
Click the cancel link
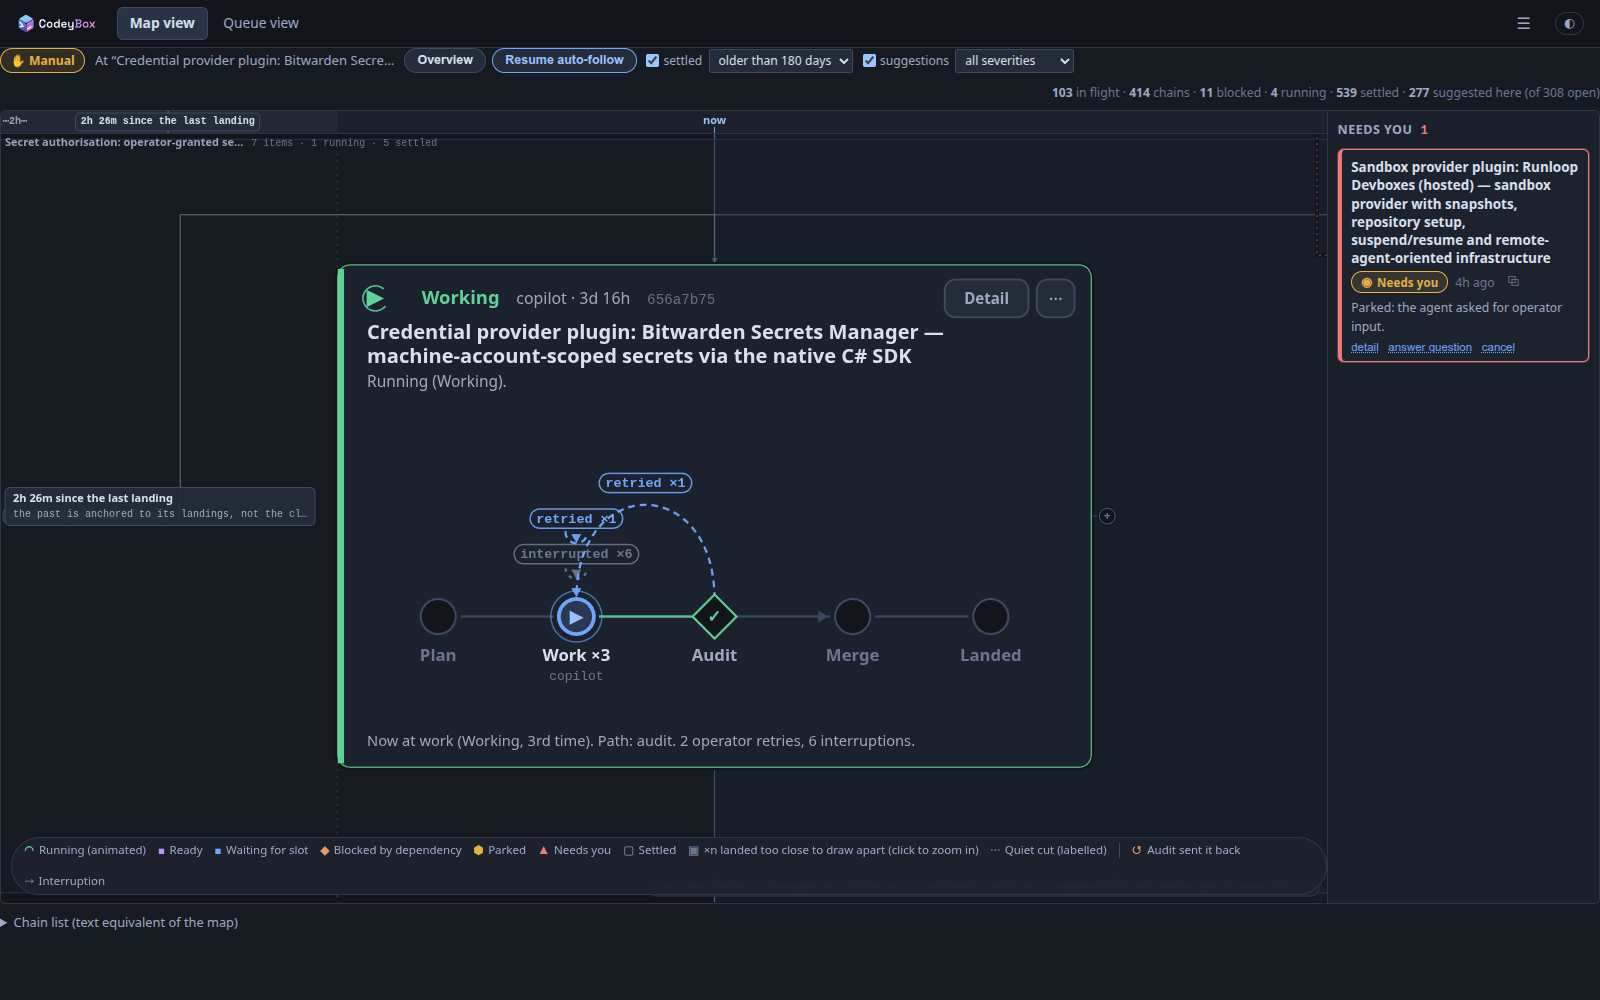coord(1498,348)
